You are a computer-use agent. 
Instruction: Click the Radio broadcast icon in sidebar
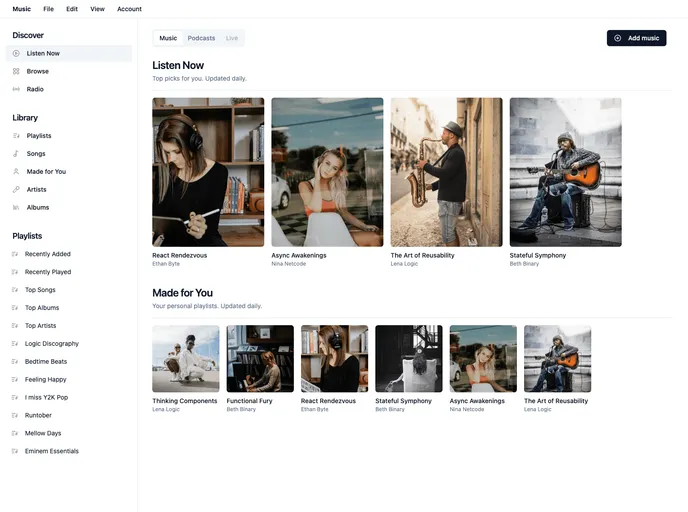pos(16,89)
